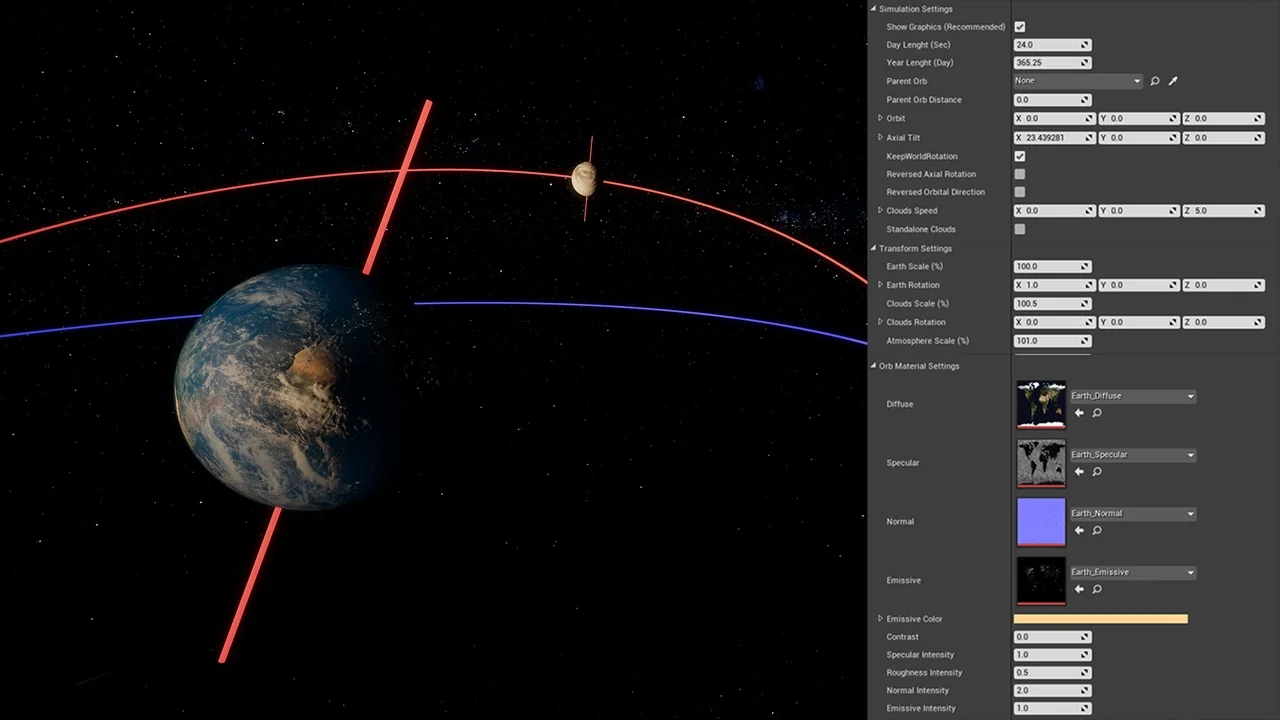Use selected asset arrow for Specular texture
Viewport: 1280px width, 720px height.
pyautogui.click(x=1079, y=472)
